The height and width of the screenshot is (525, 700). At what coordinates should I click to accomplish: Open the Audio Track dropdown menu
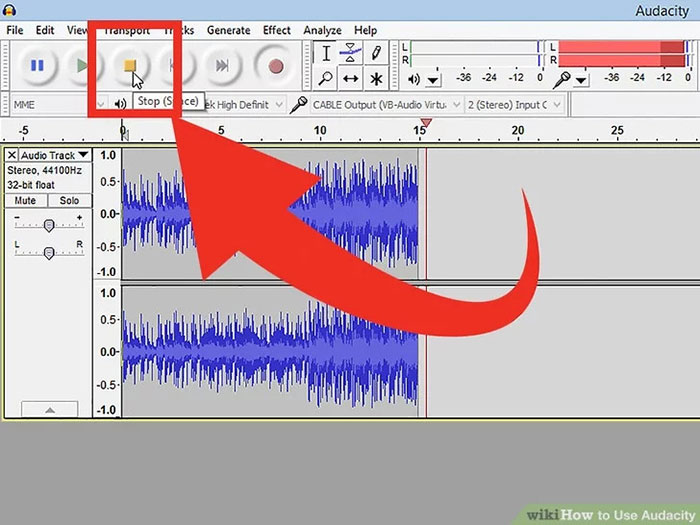pos(83,156)
